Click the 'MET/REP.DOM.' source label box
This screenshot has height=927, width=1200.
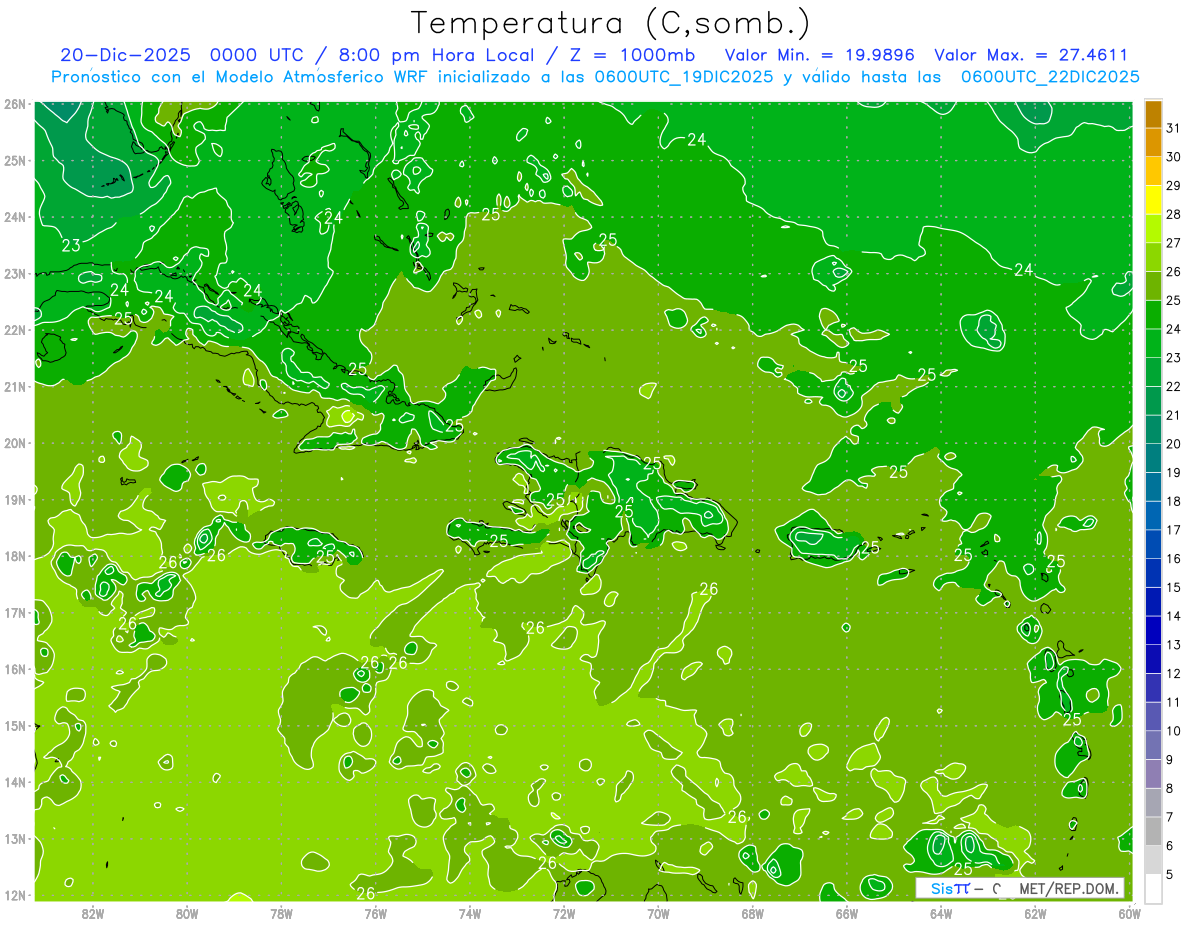point(1020,888)
